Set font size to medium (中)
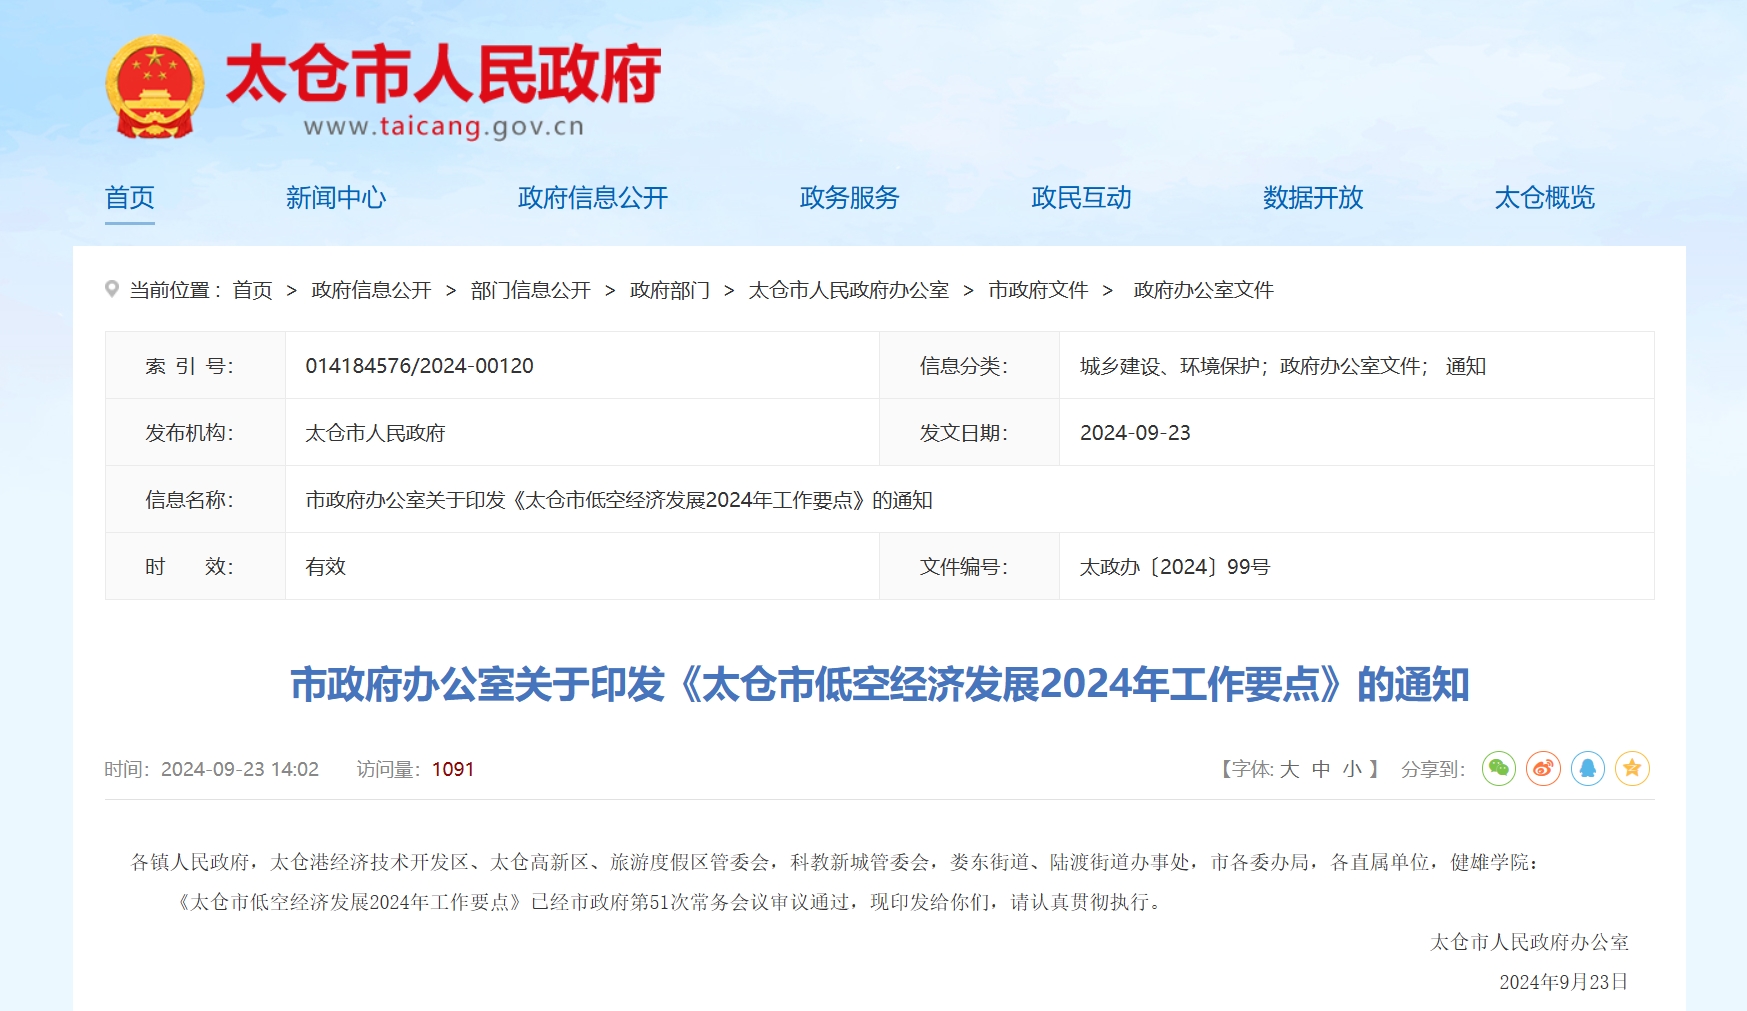 pyautogui.click(x=1321, y=769)
